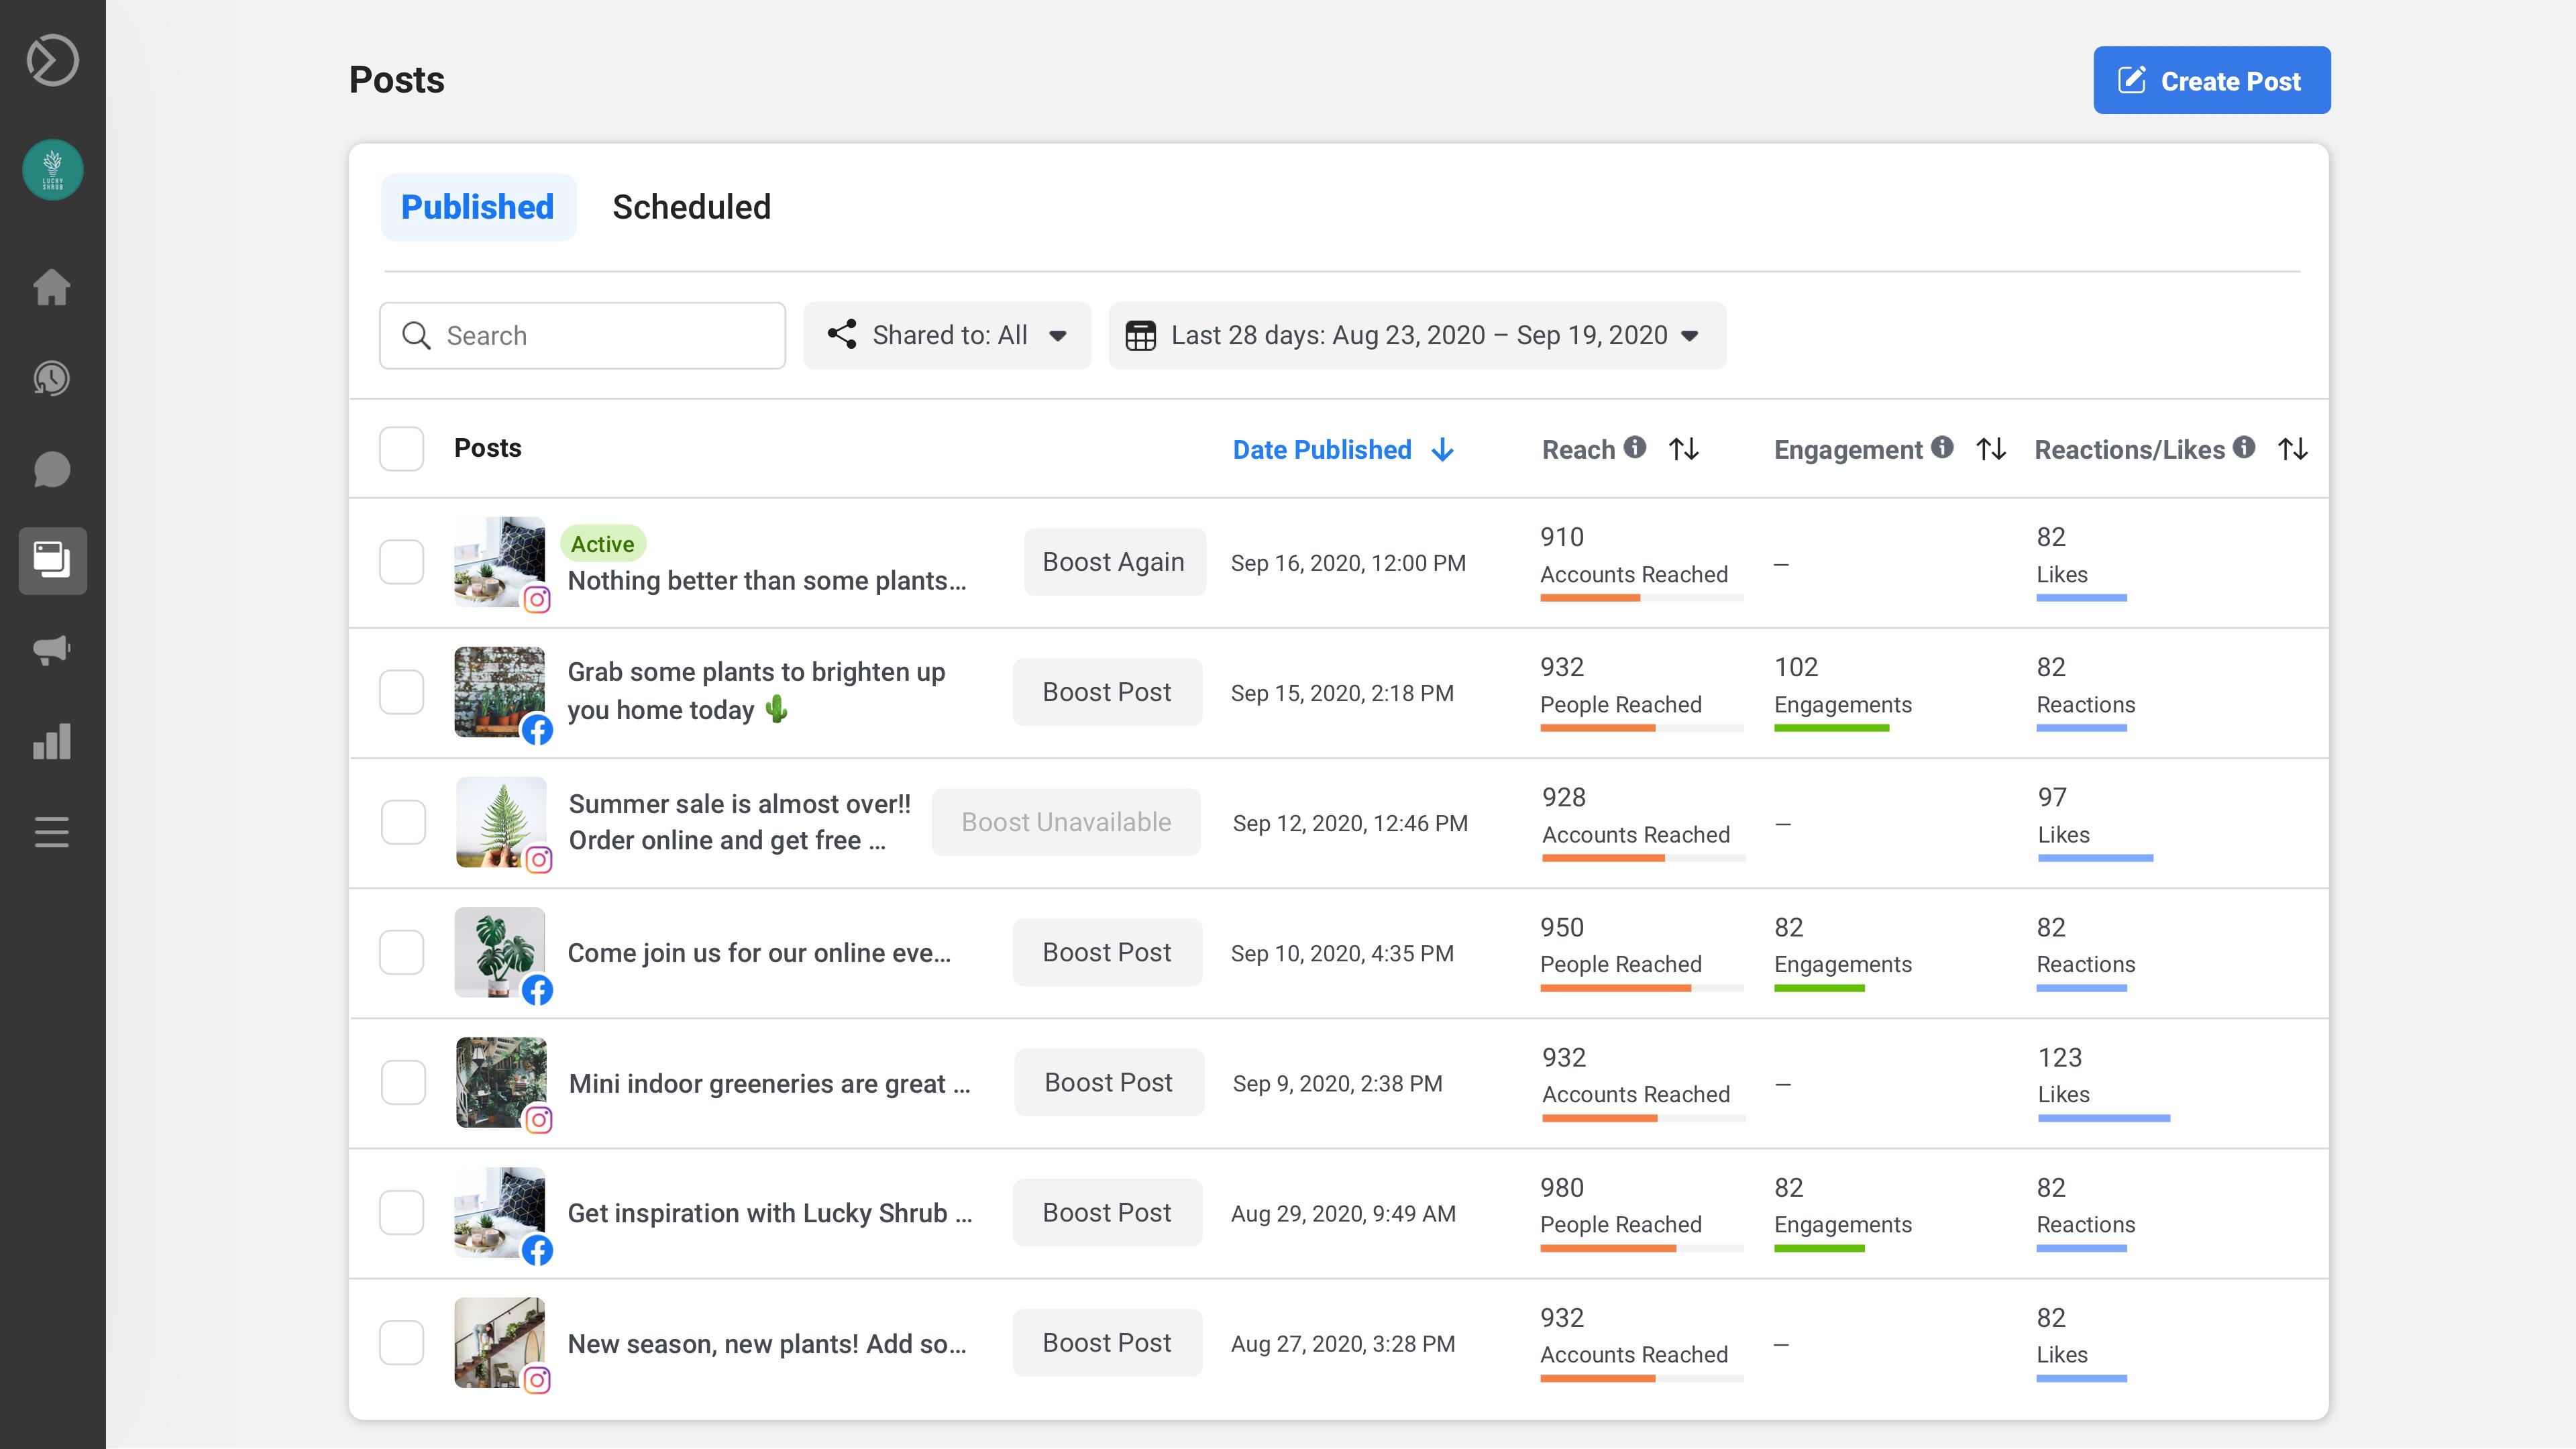Open the Activity clock icon in sidebar
This screenshot has height=1449, width=2576.
51,379
